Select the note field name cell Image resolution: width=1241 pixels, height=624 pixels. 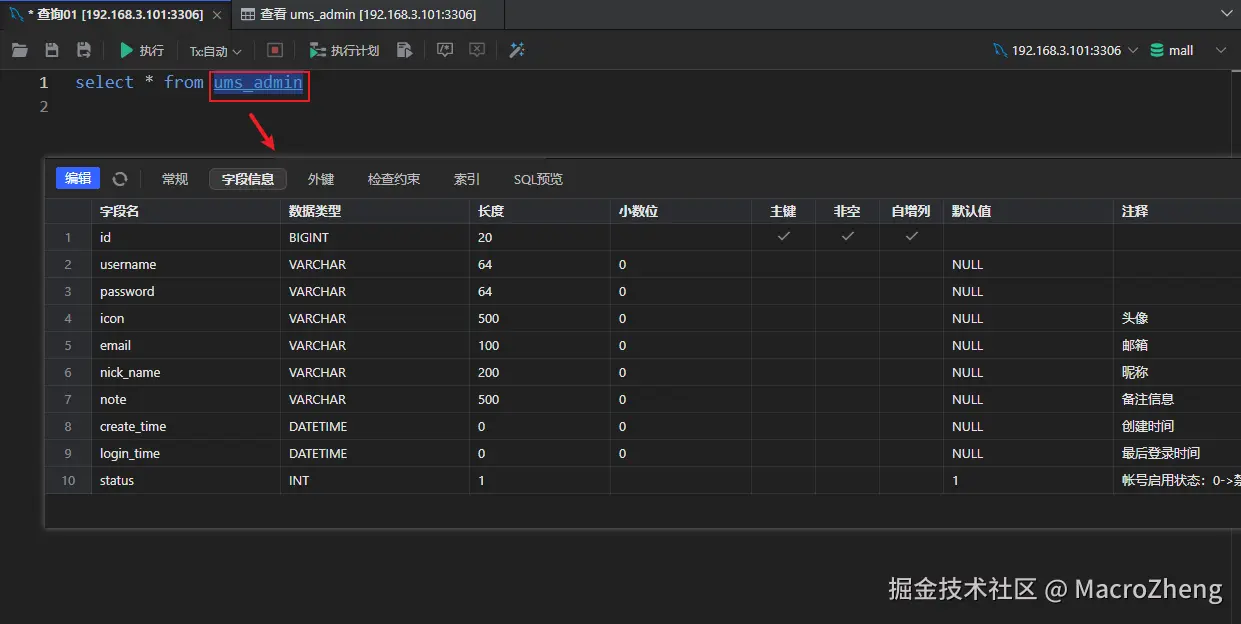[186, 399]
